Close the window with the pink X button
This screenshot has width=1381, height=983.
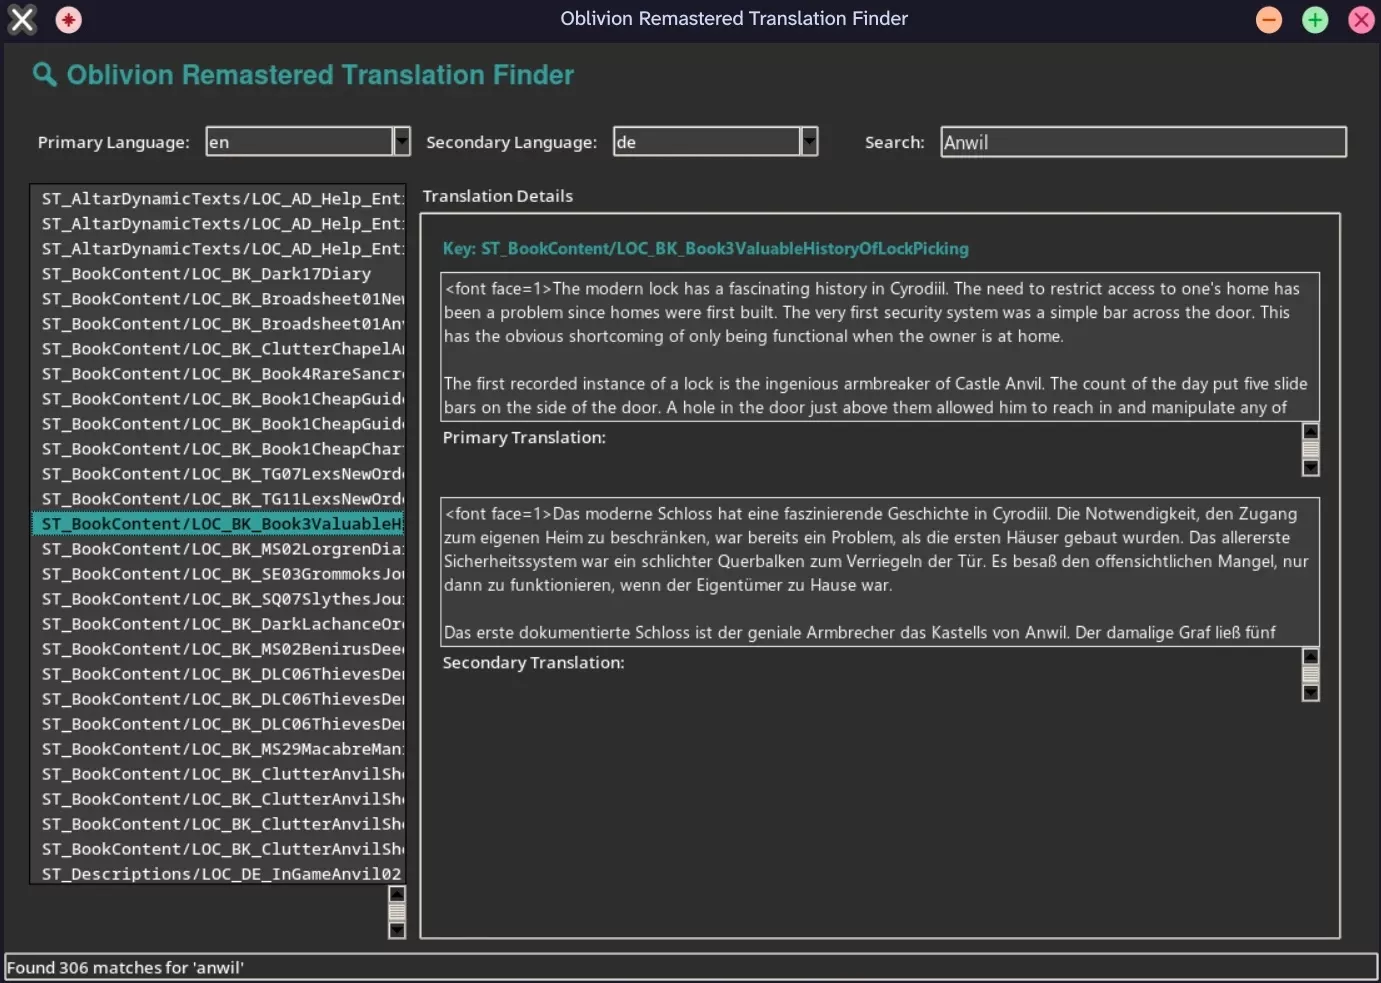pos(1361,19)
